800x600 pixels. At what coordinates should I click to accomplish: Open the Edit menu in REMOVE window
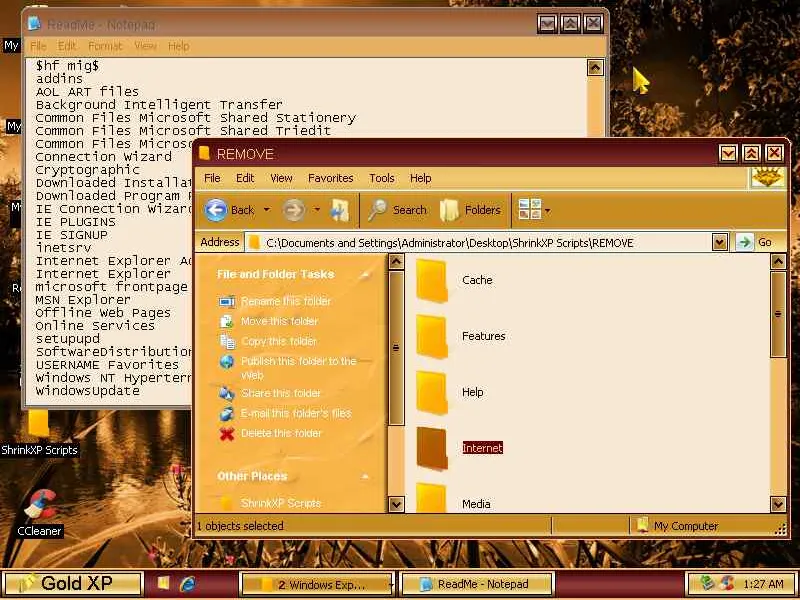pos(245,178)
